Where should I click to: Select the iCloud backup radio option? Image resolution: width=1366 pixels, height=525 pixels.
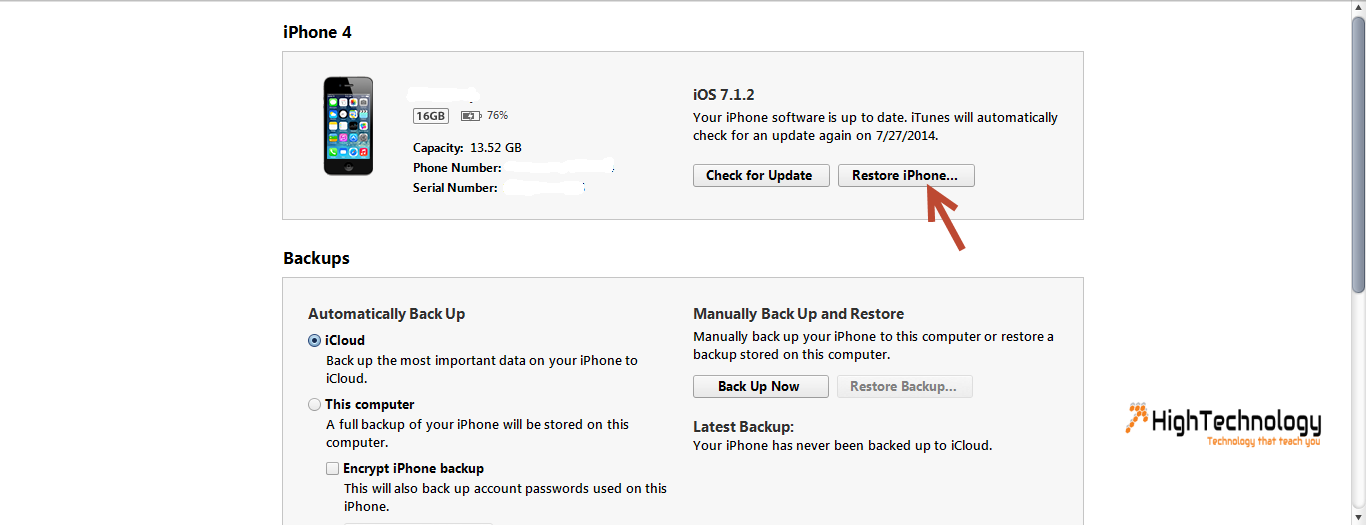click(315, 340)
